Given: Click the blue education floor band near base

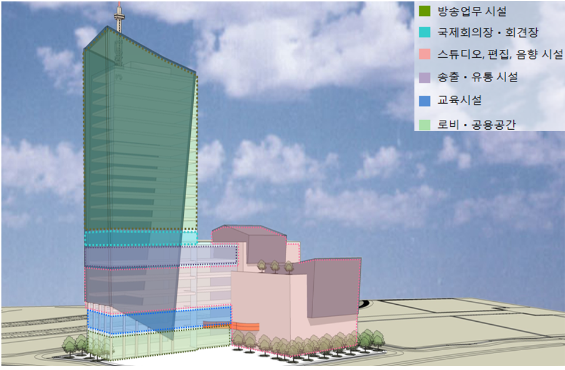Looking at the screenshot, I should 159,320.
